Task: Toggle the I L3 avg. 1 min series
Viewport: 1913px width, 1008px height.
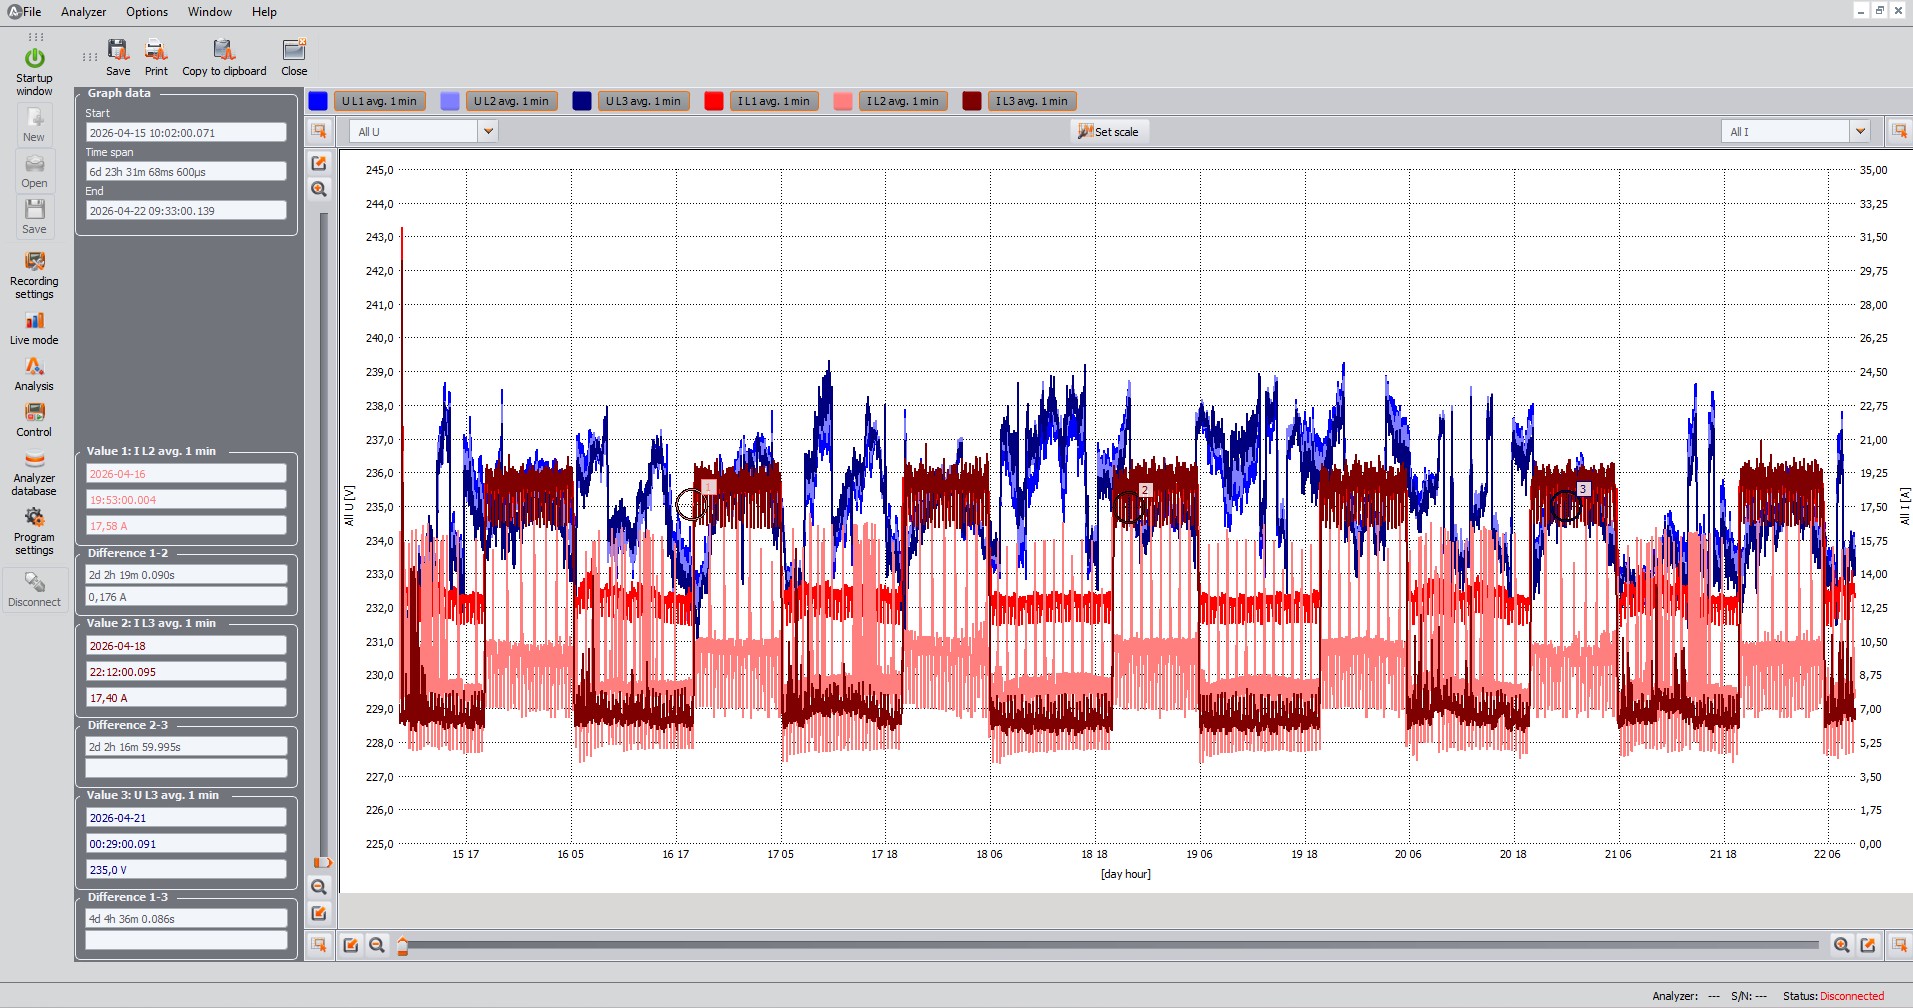Action: click(x=1032, y=101)
